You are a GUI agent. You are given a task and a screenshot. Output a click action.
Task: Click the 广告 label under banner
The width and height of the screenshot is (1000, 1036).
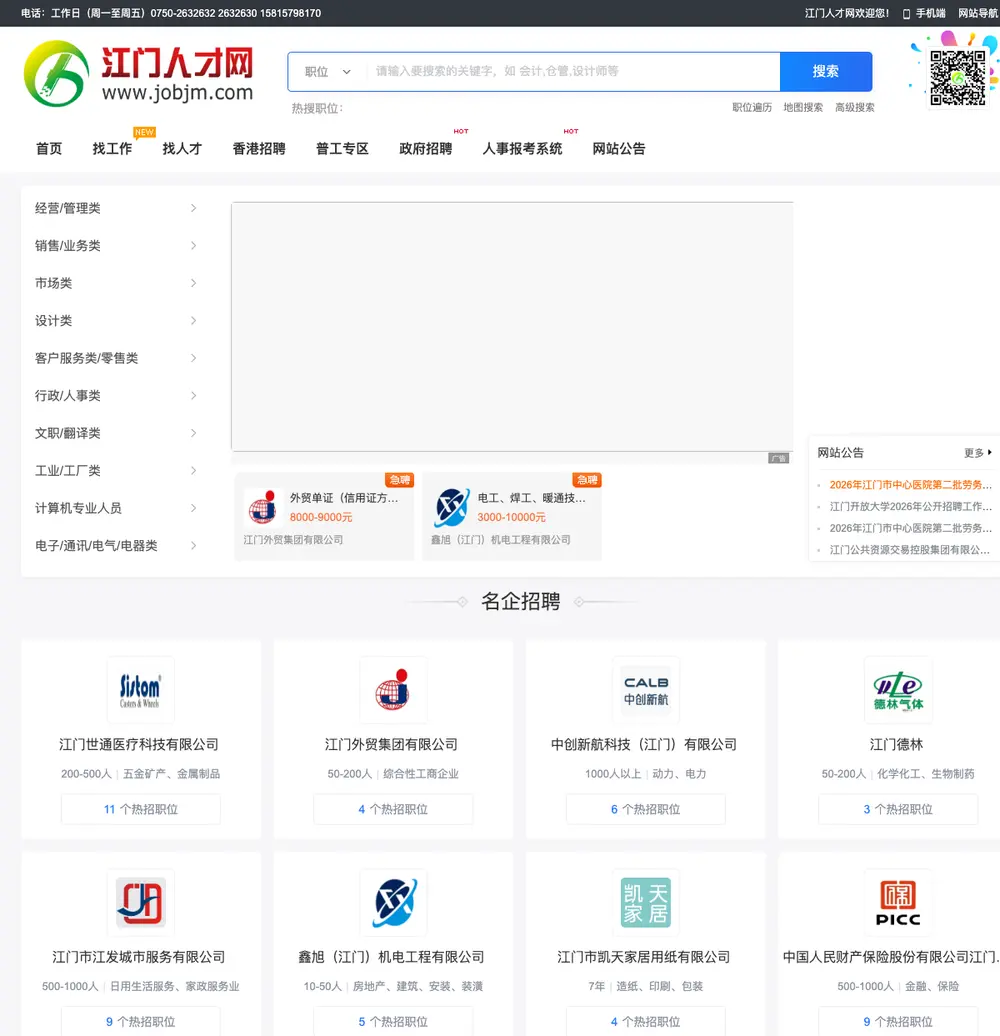779,458
